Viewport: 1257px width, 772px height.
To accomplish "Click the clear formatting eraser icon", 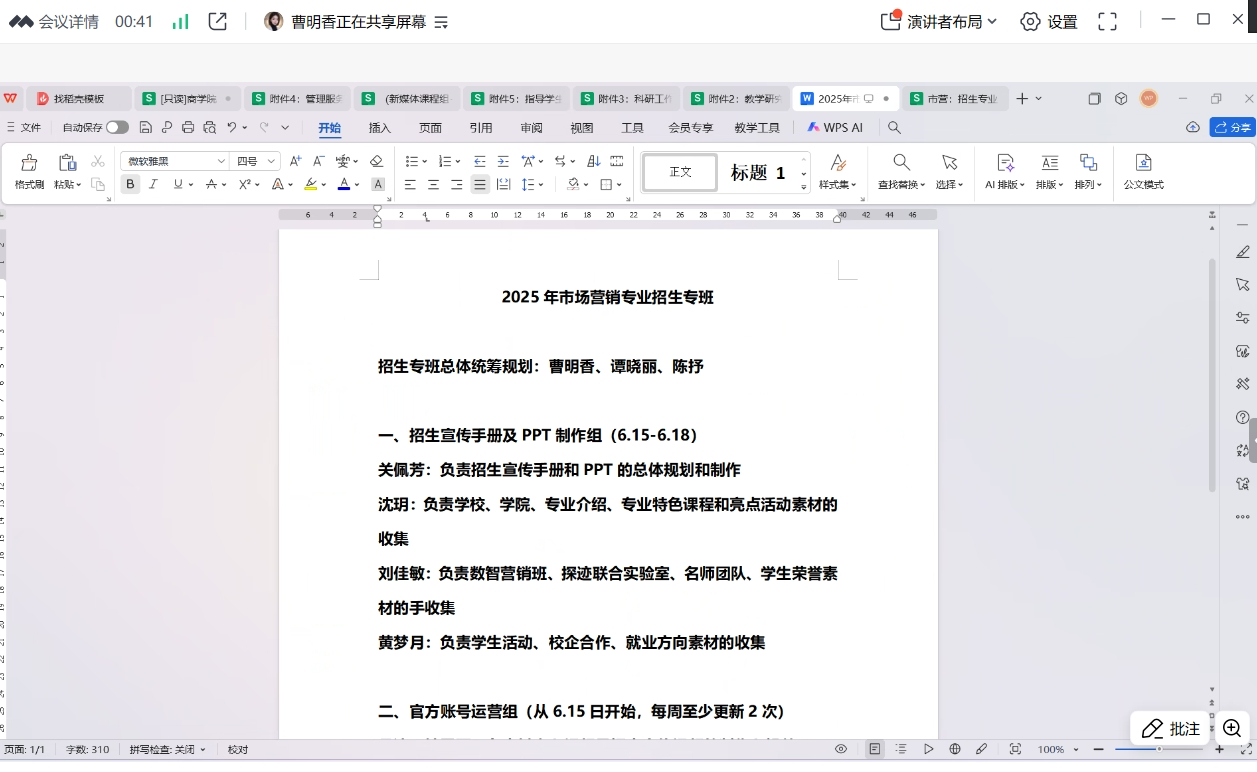I will [376, 161].
